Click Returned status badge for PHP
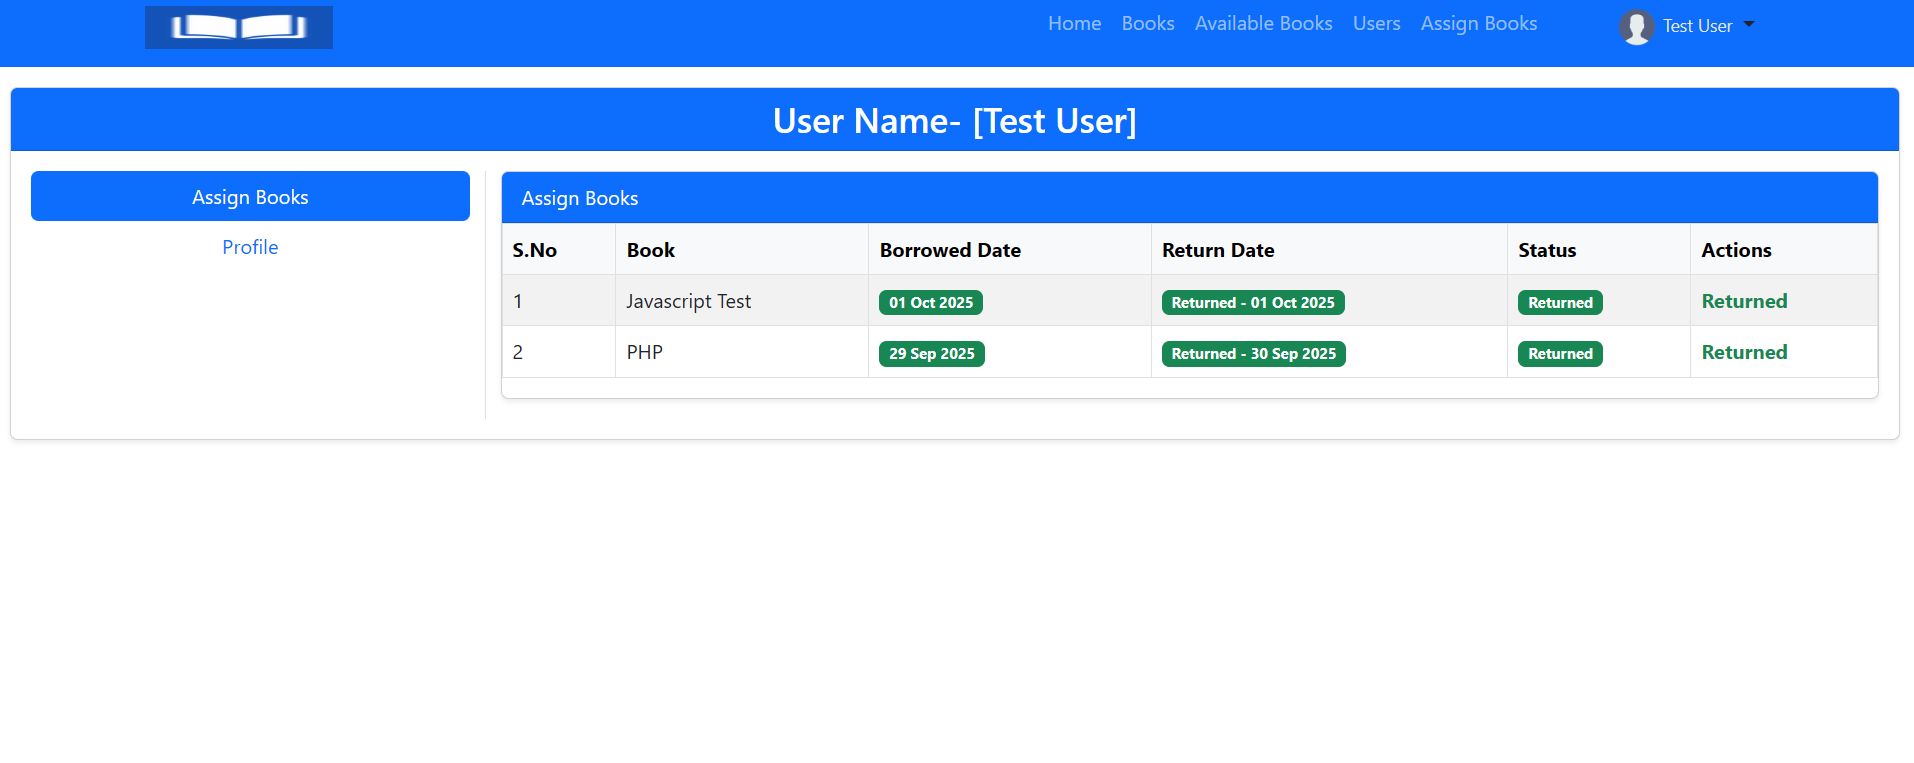 tap(1559, 354)
